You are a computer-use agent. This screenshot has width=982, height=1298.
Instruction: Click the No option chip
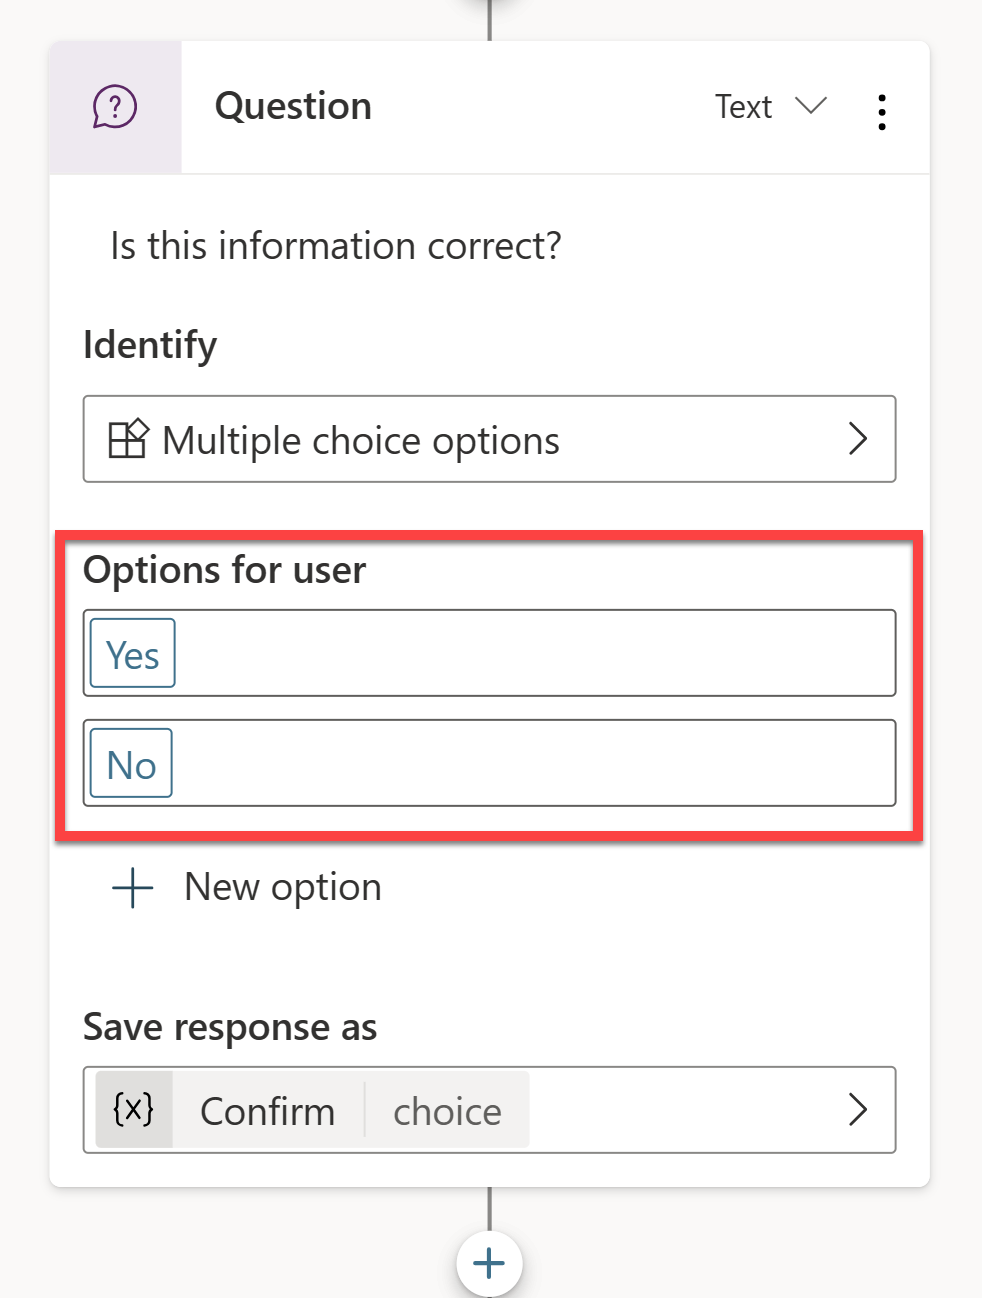tap(131, 763)
